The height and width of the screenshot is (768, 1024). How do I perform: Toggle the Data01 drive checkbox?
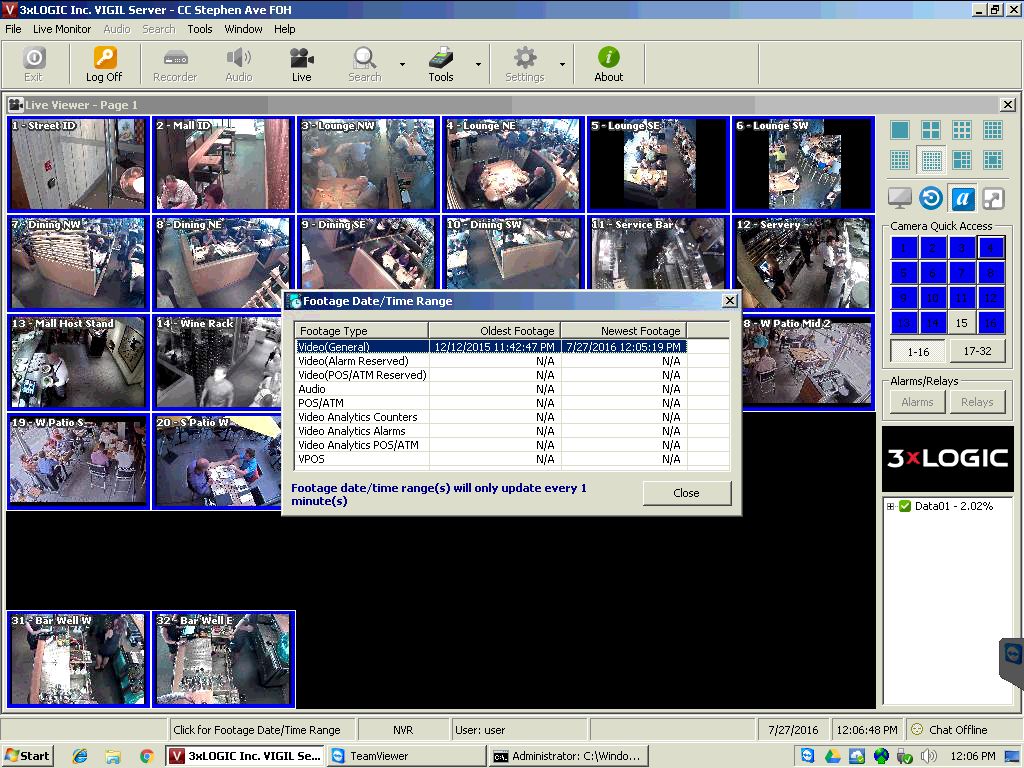pyautogui.click(x=905, y=506)
